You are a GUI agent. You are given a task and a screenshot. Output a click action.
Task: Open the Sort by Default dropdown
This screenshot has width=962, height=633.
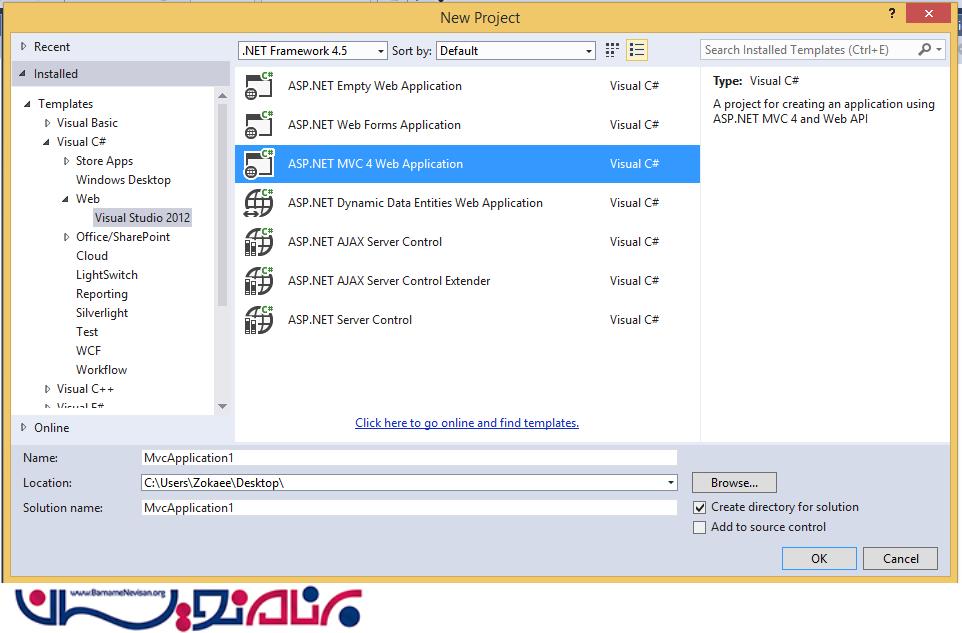(516, 51)
